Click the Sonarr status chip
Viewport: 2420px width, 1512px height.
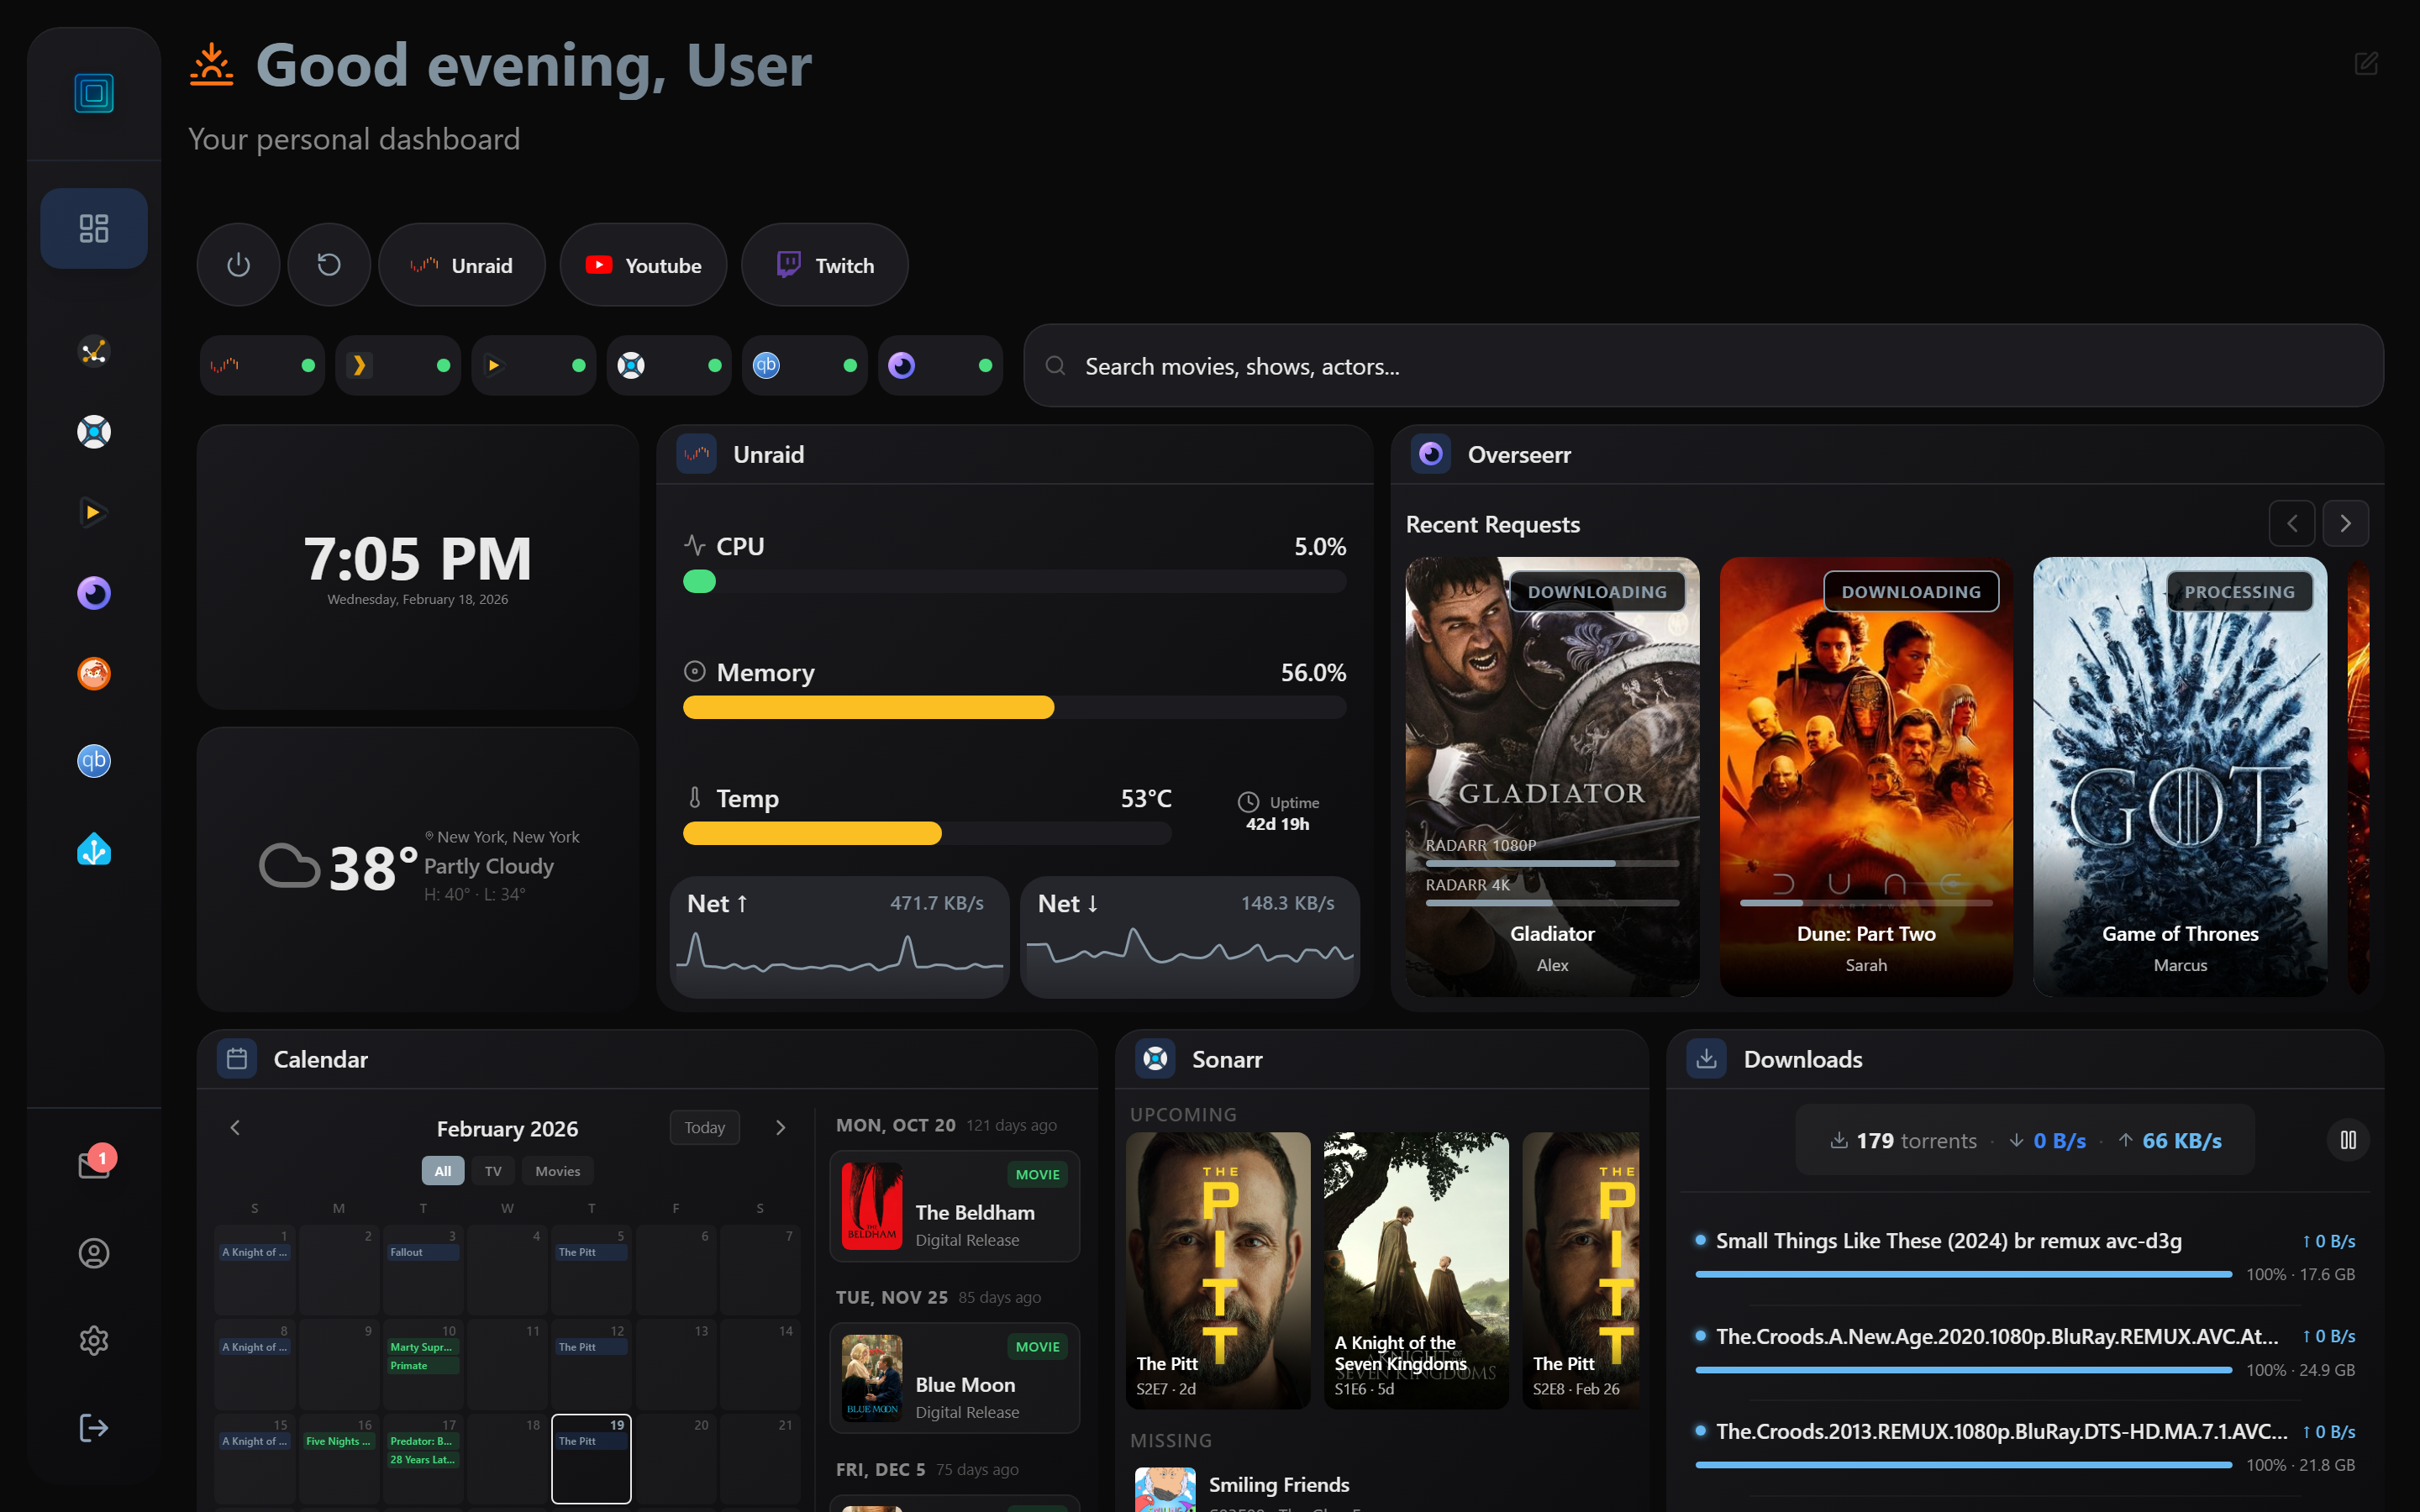click(669, 365)
